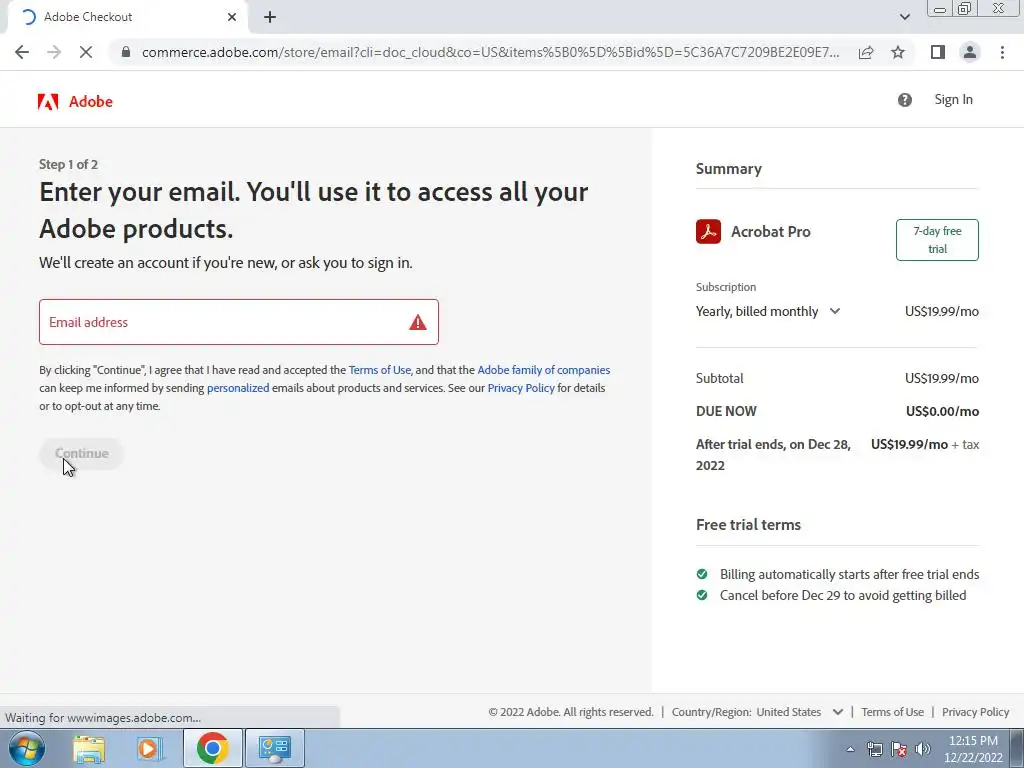Click the Adobe logo in header
This screenshot has width=1024, height=768.
[x=75, y=101]
